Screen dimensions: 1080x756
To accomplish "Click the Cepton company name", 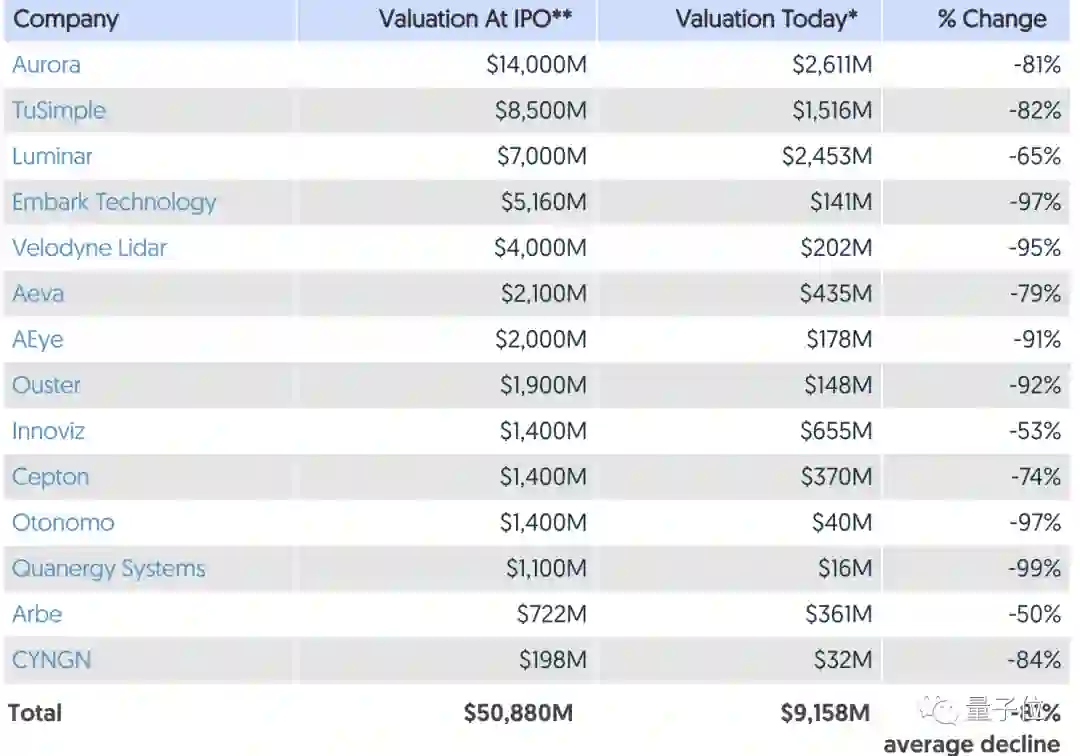I will pyautogui.click(x=50, y=477).
